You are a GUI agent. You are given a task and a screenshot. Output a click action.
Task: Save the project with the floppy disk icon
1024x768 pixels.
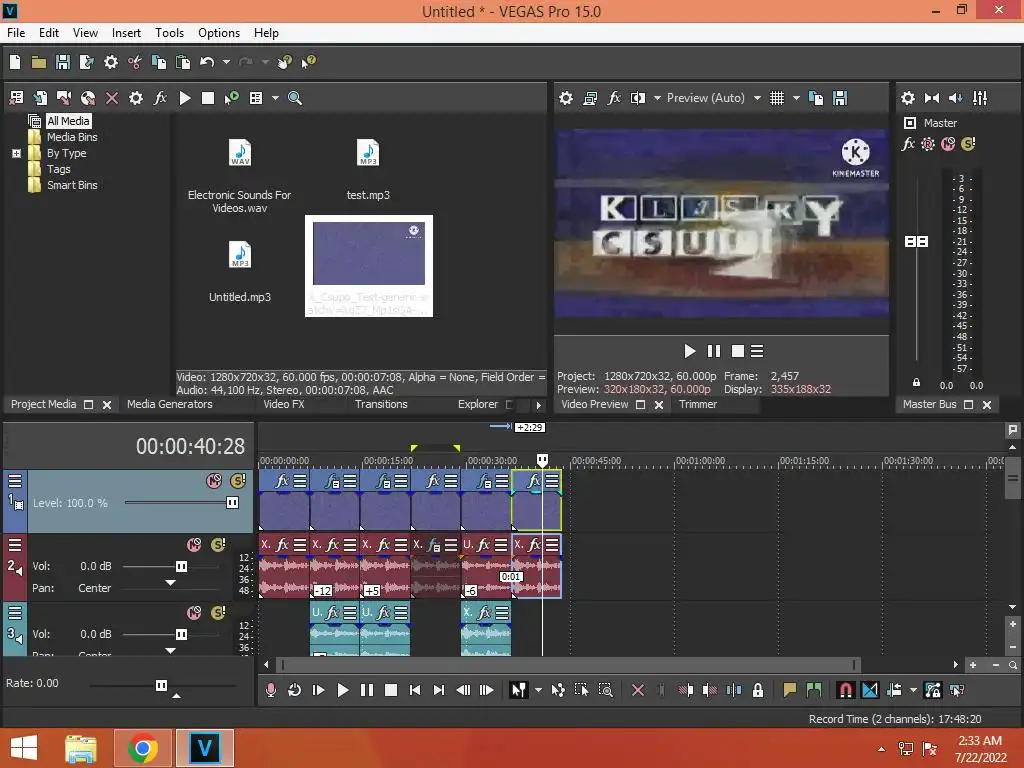click(x=63, y=62)
